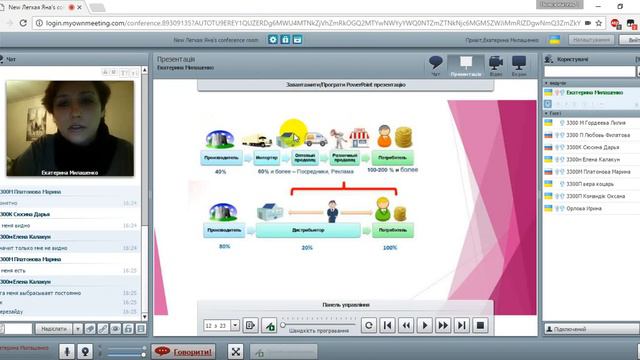Click the chat font size T icon

[124, 73]
